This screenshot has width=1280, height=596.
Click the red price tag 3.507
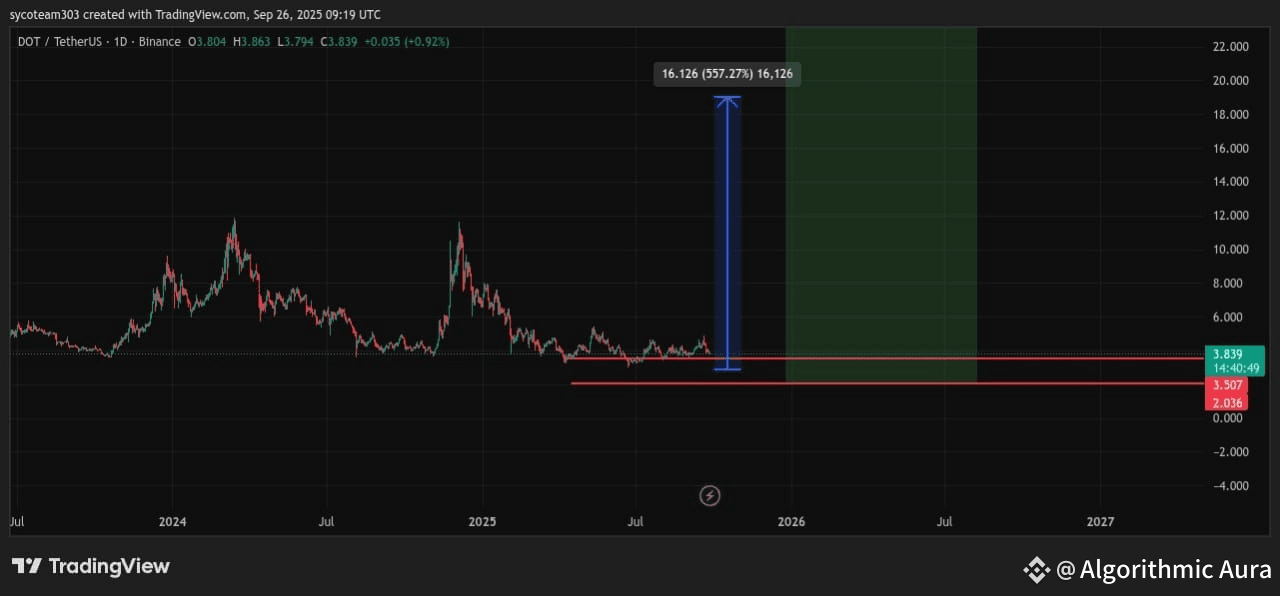(x=1227, y=385)
